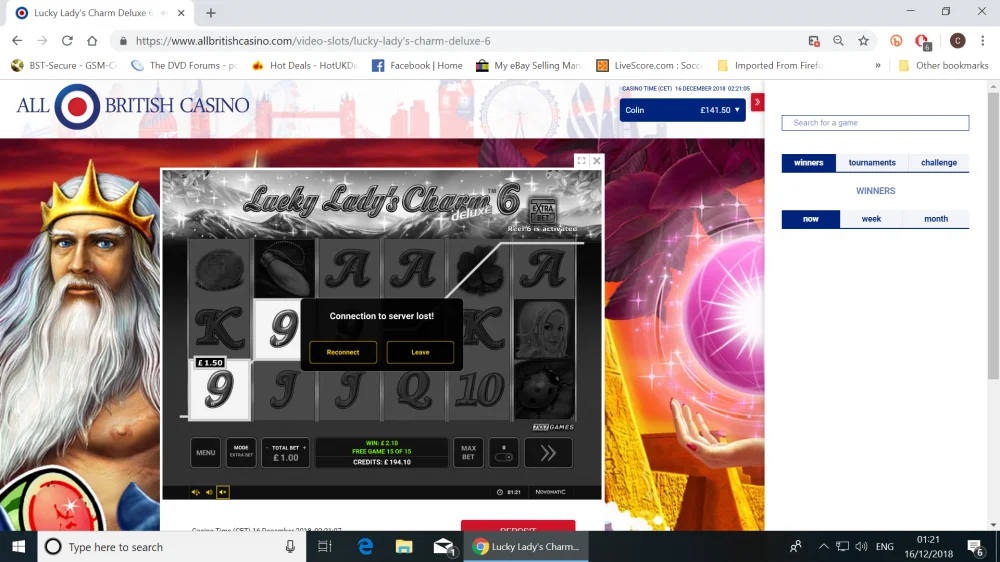Open the slot game MENU button
This screenshot has height=562, width=1000.
(x=205, y=453)
